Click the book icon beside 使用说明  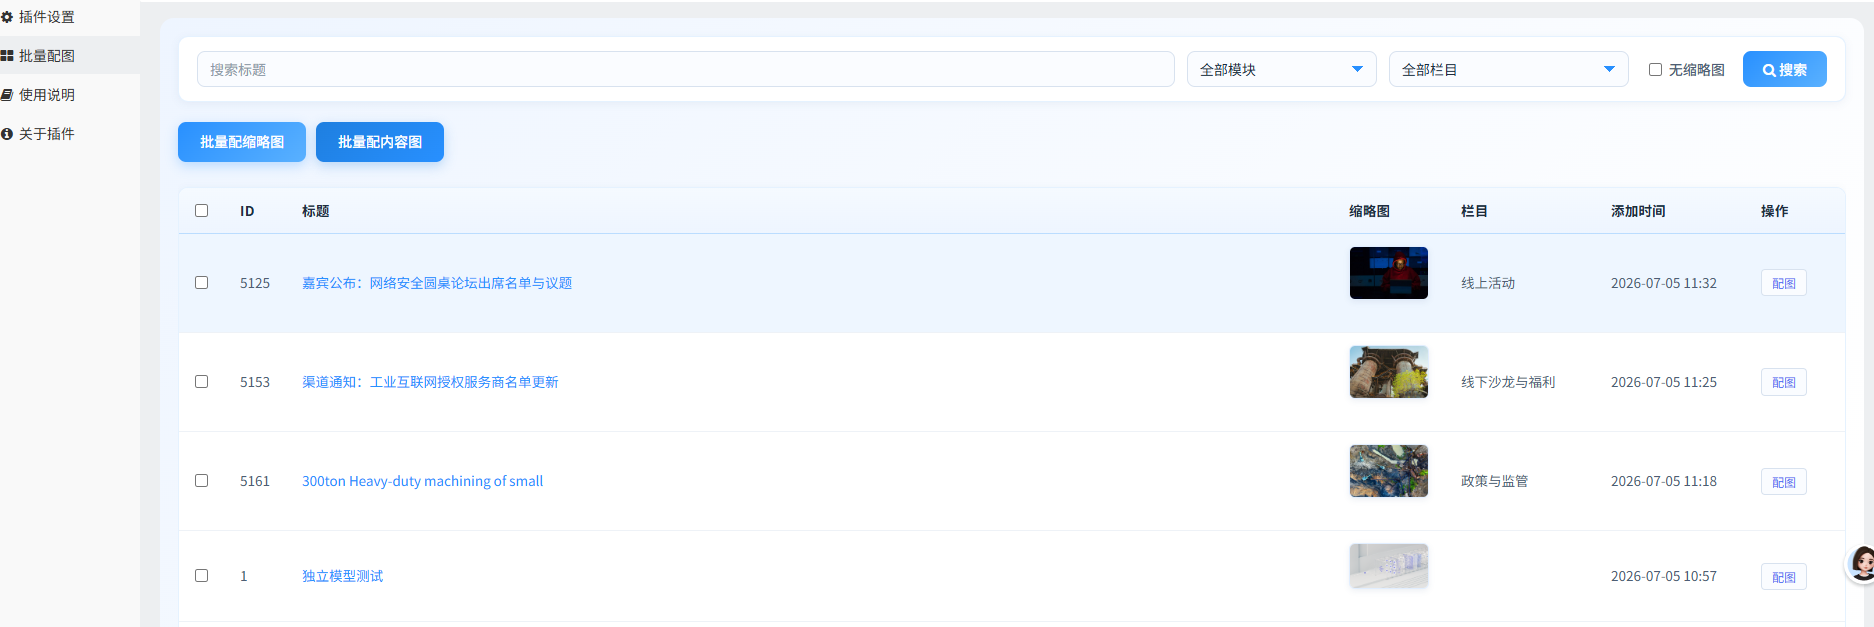coord(7,95)
